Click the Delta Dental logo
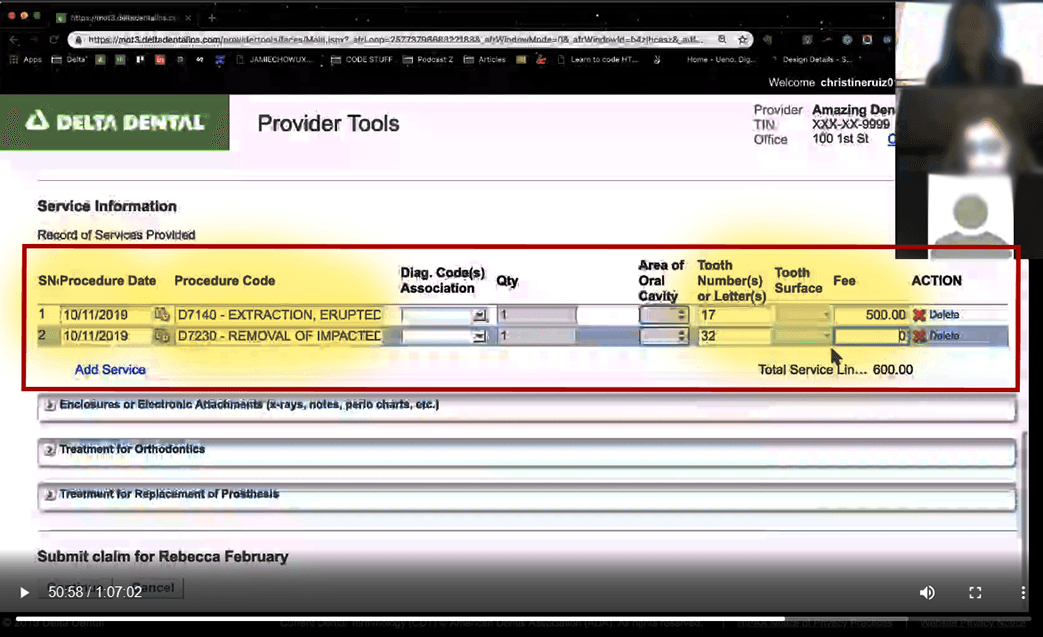 click(x=114, y=122)
